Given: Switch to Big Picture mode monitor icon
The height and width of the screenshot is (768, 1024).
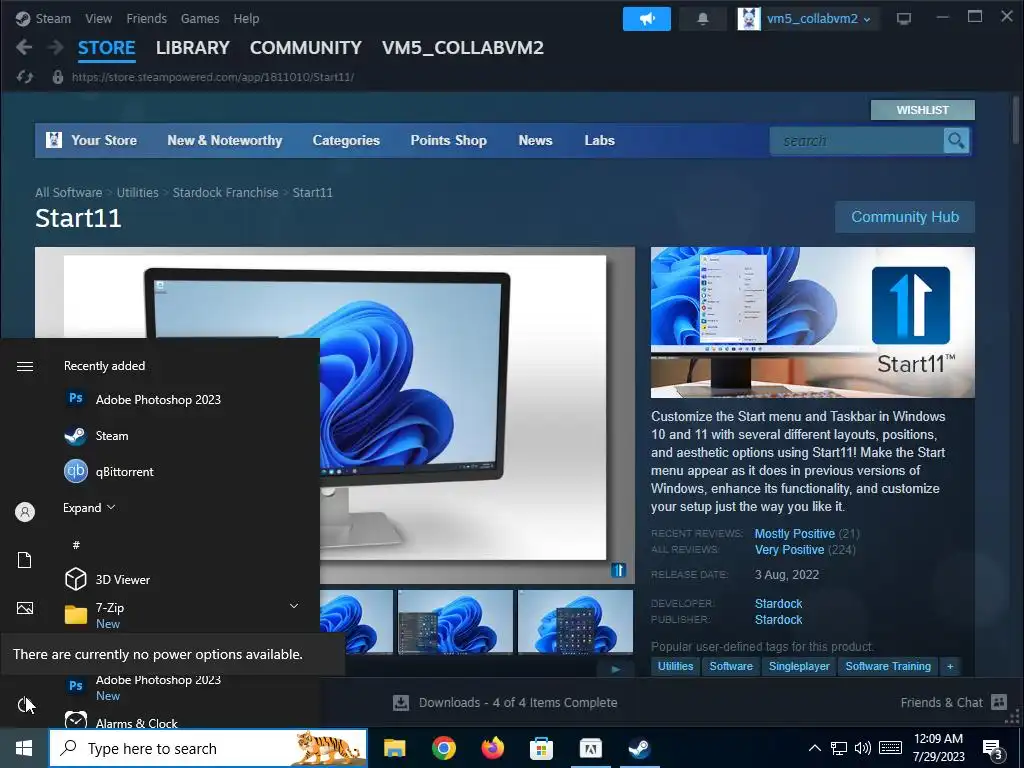Looking at the screenshot, I should (x=904, y=19).
